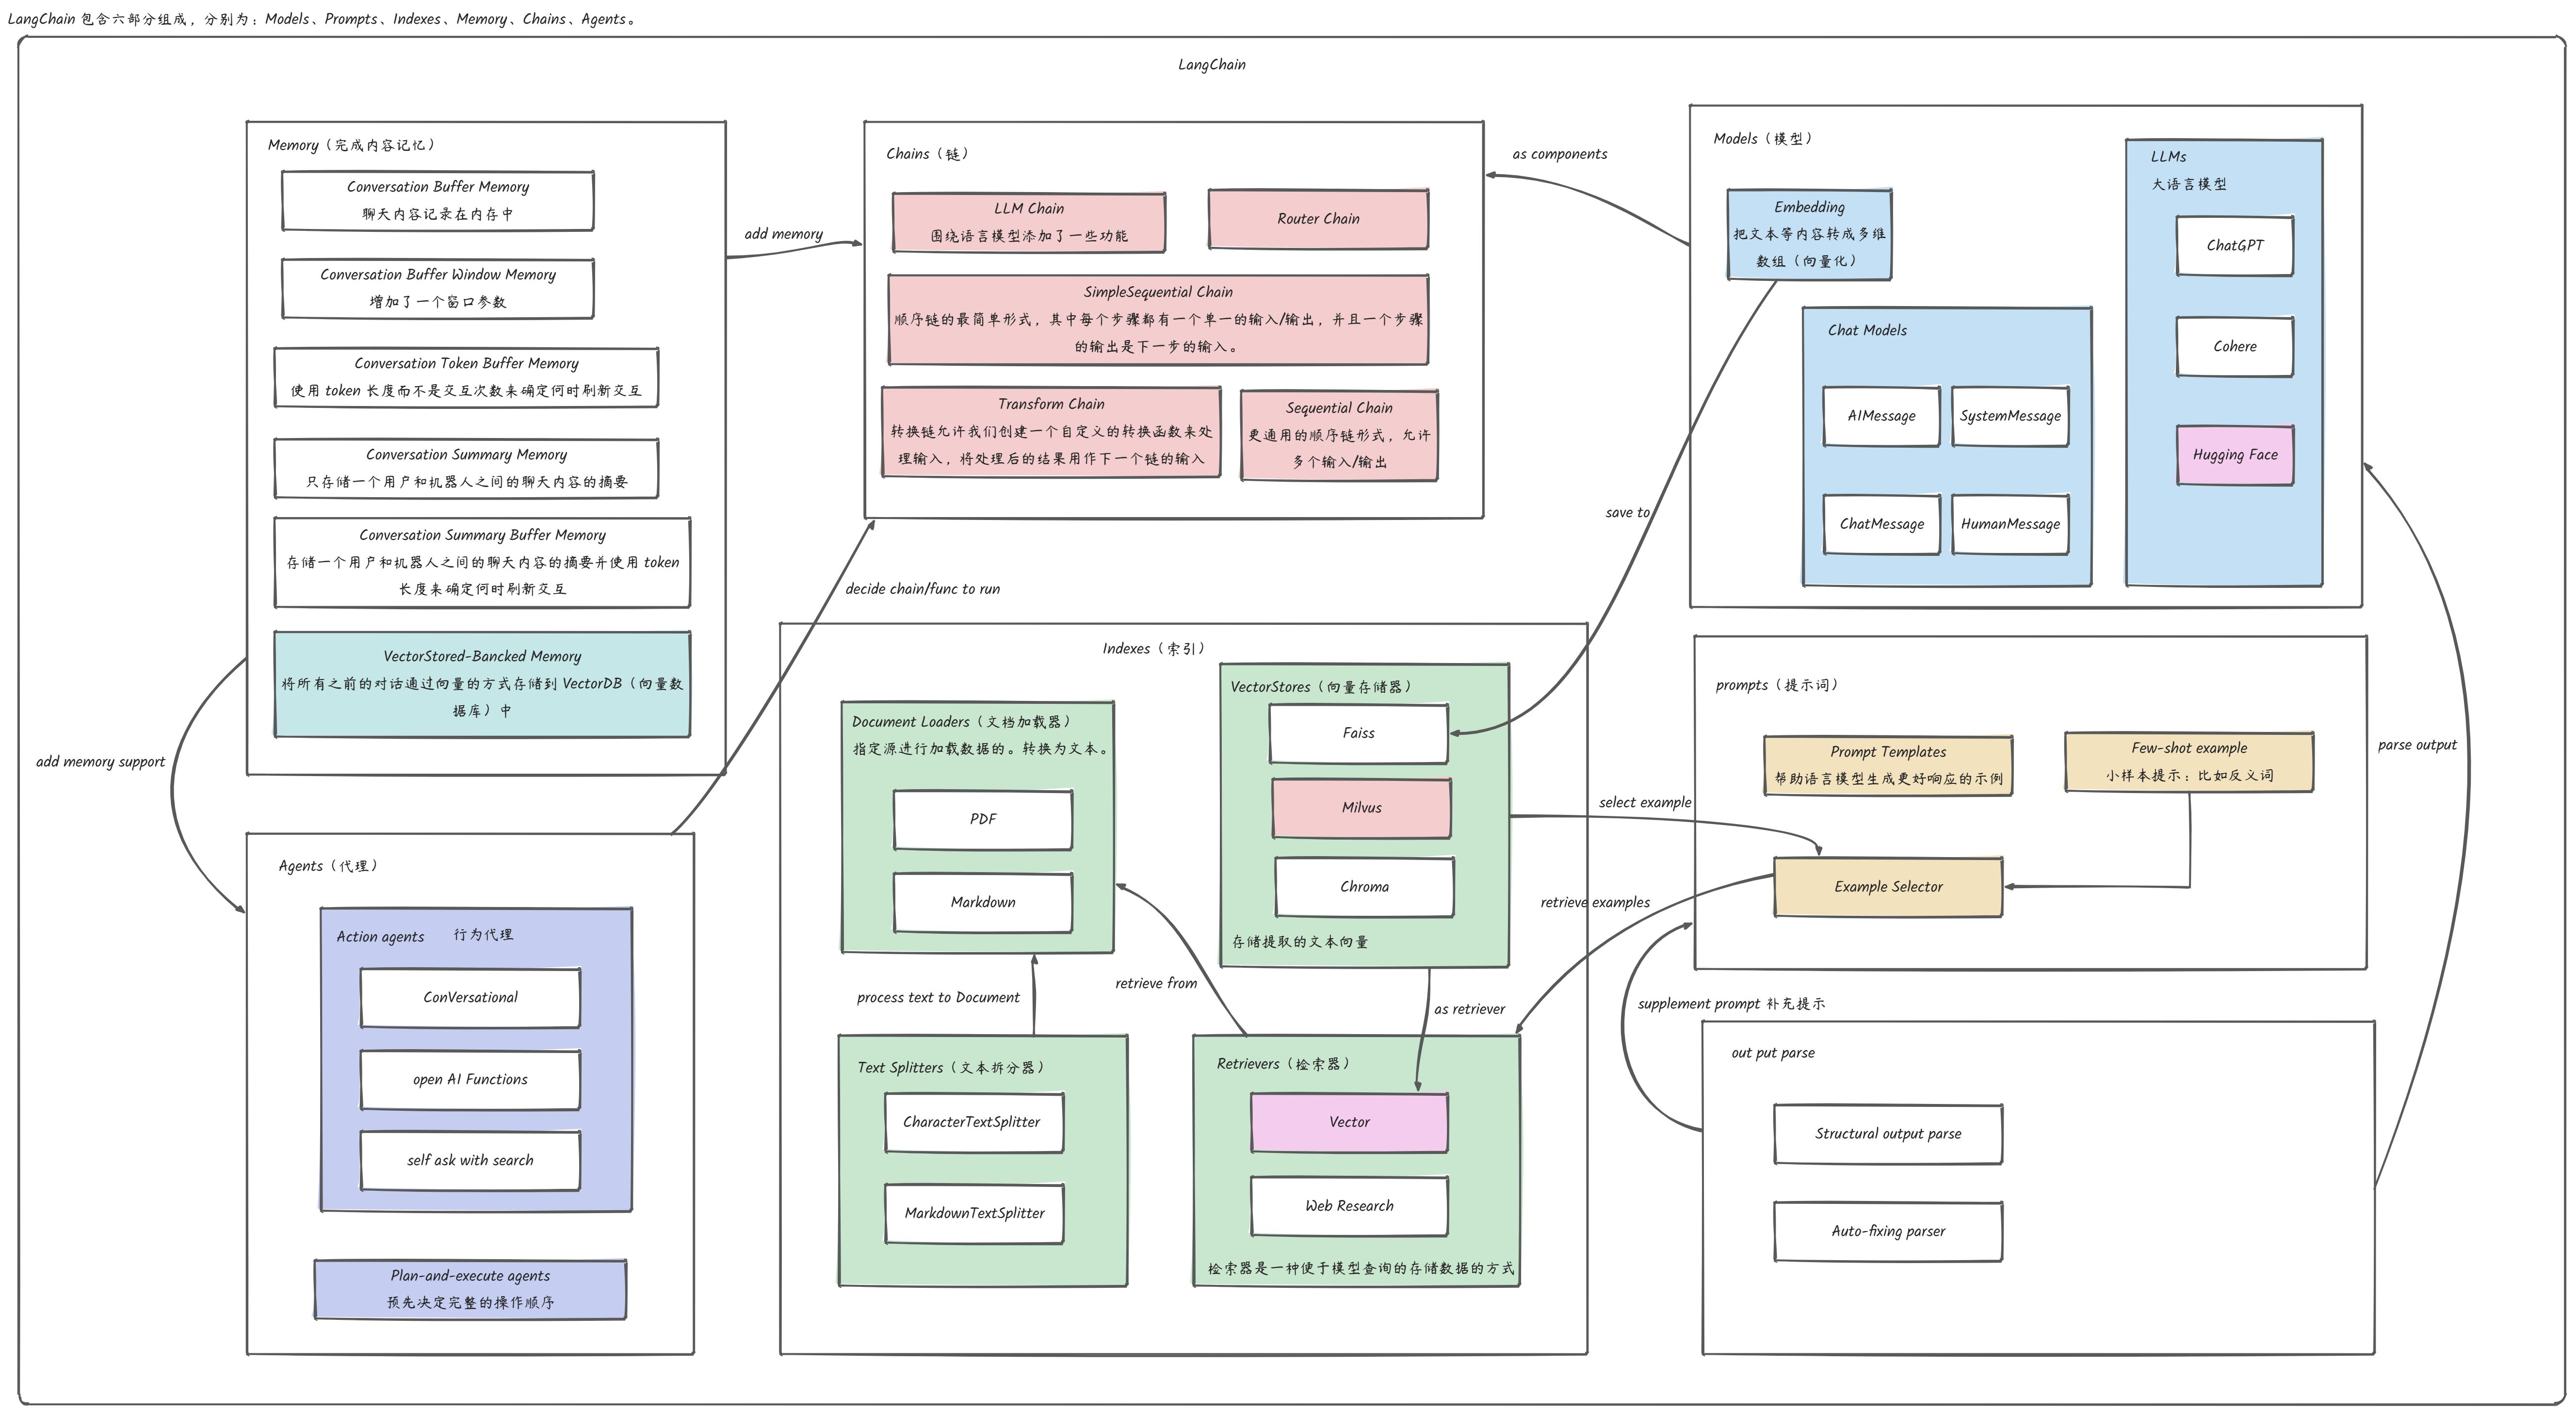Select the pink Milvus box
This screenshot has height=1412, width=2576.
1361,808
